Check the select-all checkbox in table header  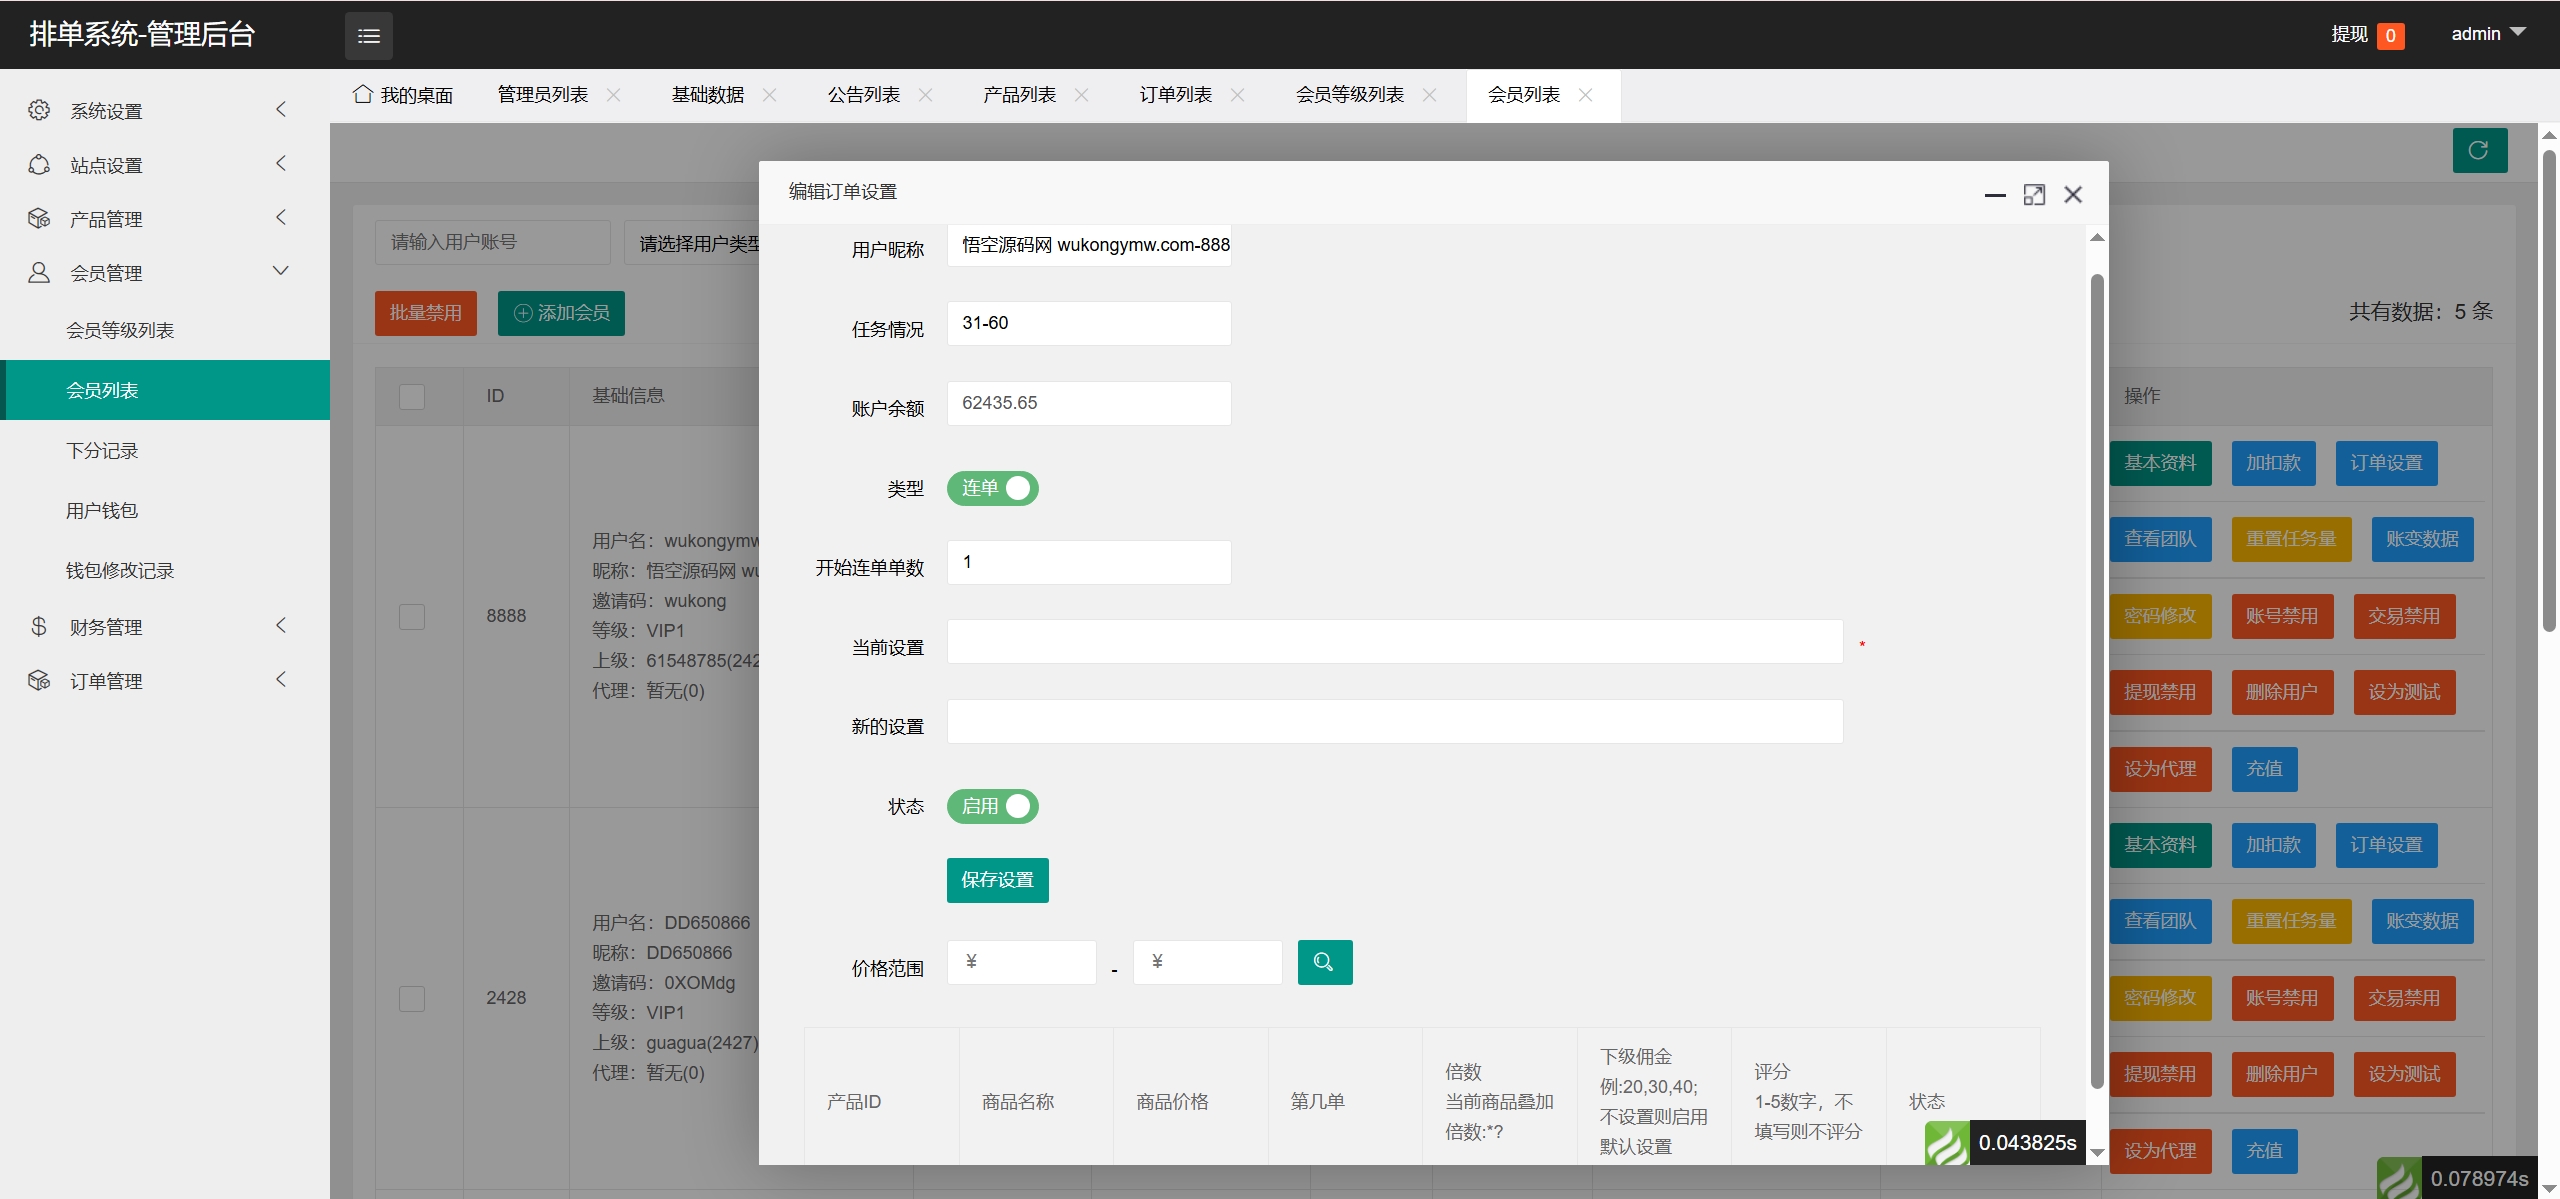(x=412, y=396)
